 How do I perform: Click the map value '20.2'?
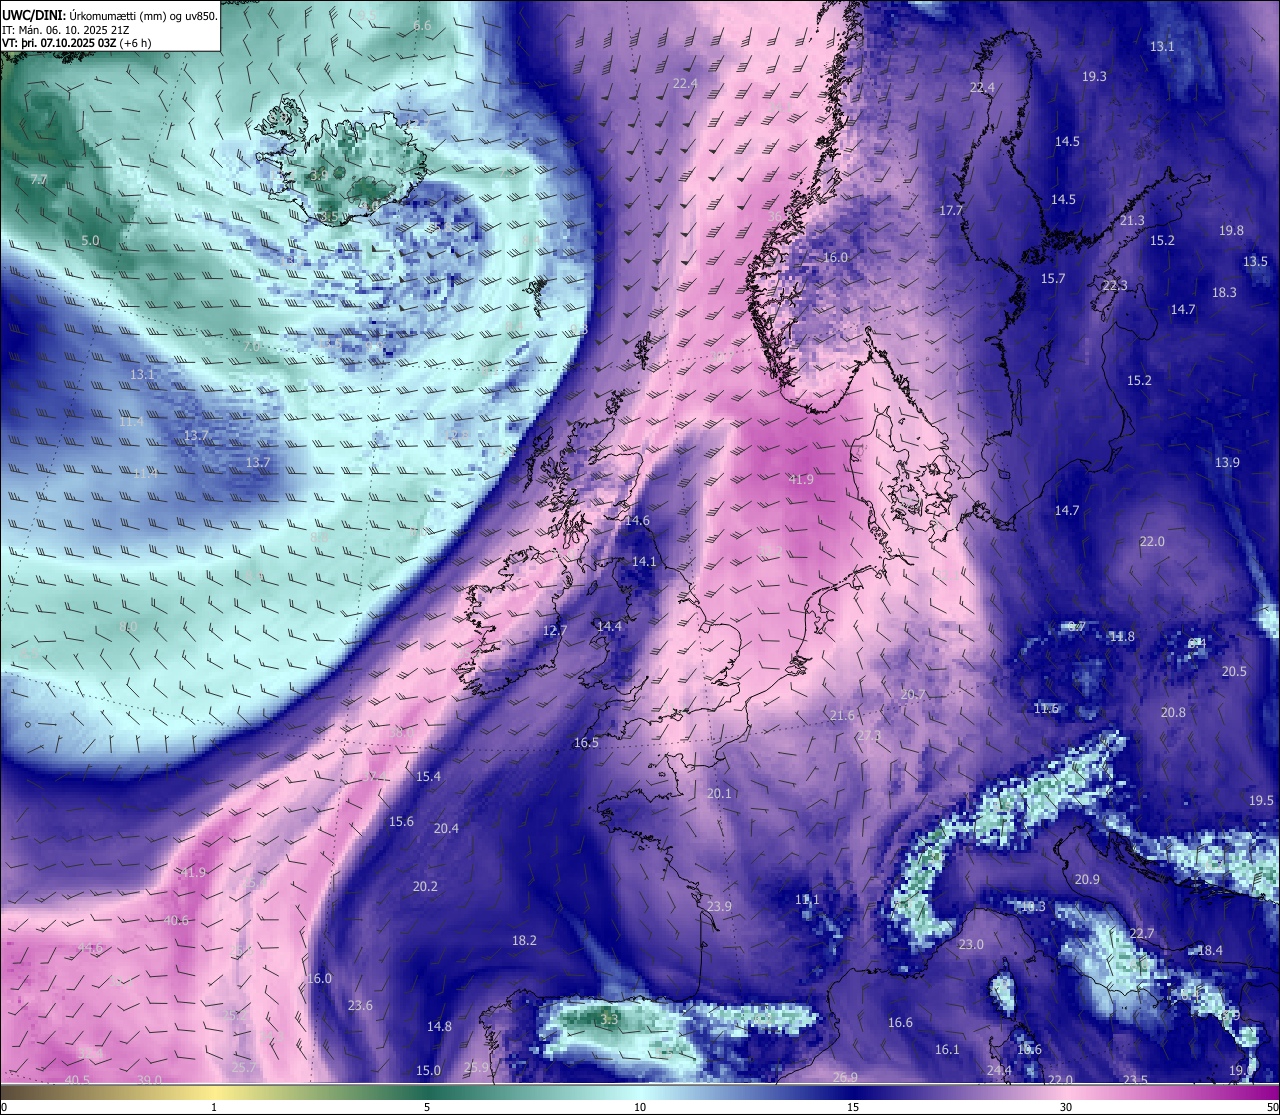(425, 887)
